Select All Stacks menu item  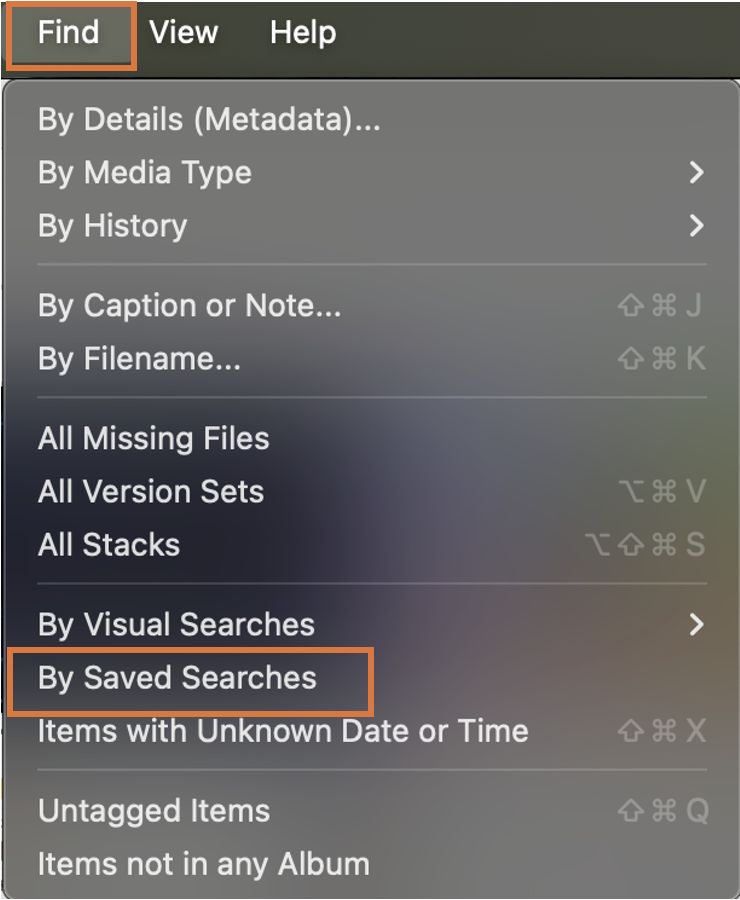coord(109,545)
